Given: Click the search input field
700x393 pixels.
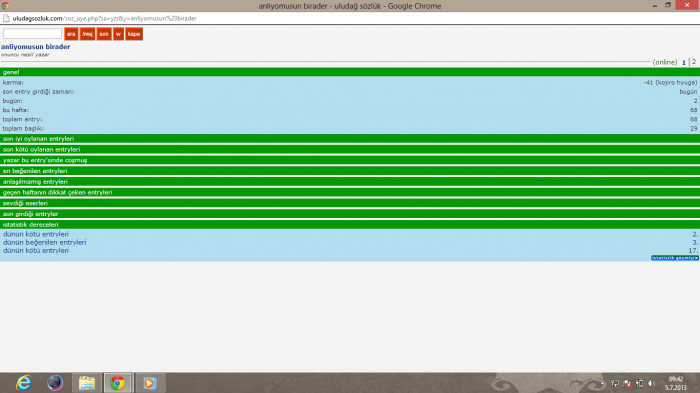Looking at the screenshot, I should [x=32, y=34].
